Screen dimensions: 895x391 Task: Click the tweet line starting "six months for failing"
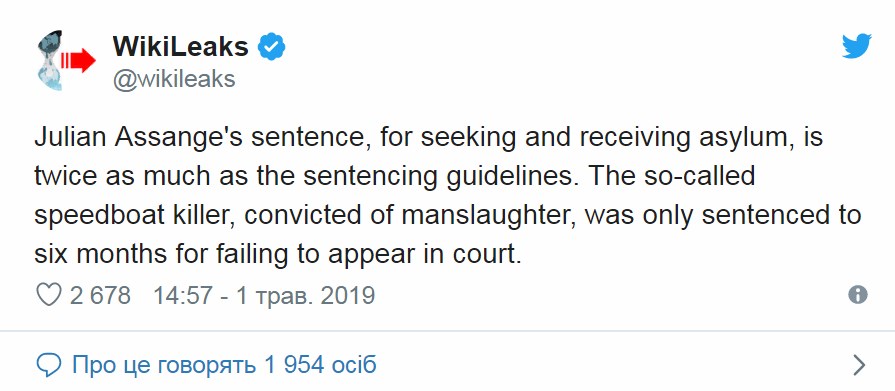click(278, 255)
